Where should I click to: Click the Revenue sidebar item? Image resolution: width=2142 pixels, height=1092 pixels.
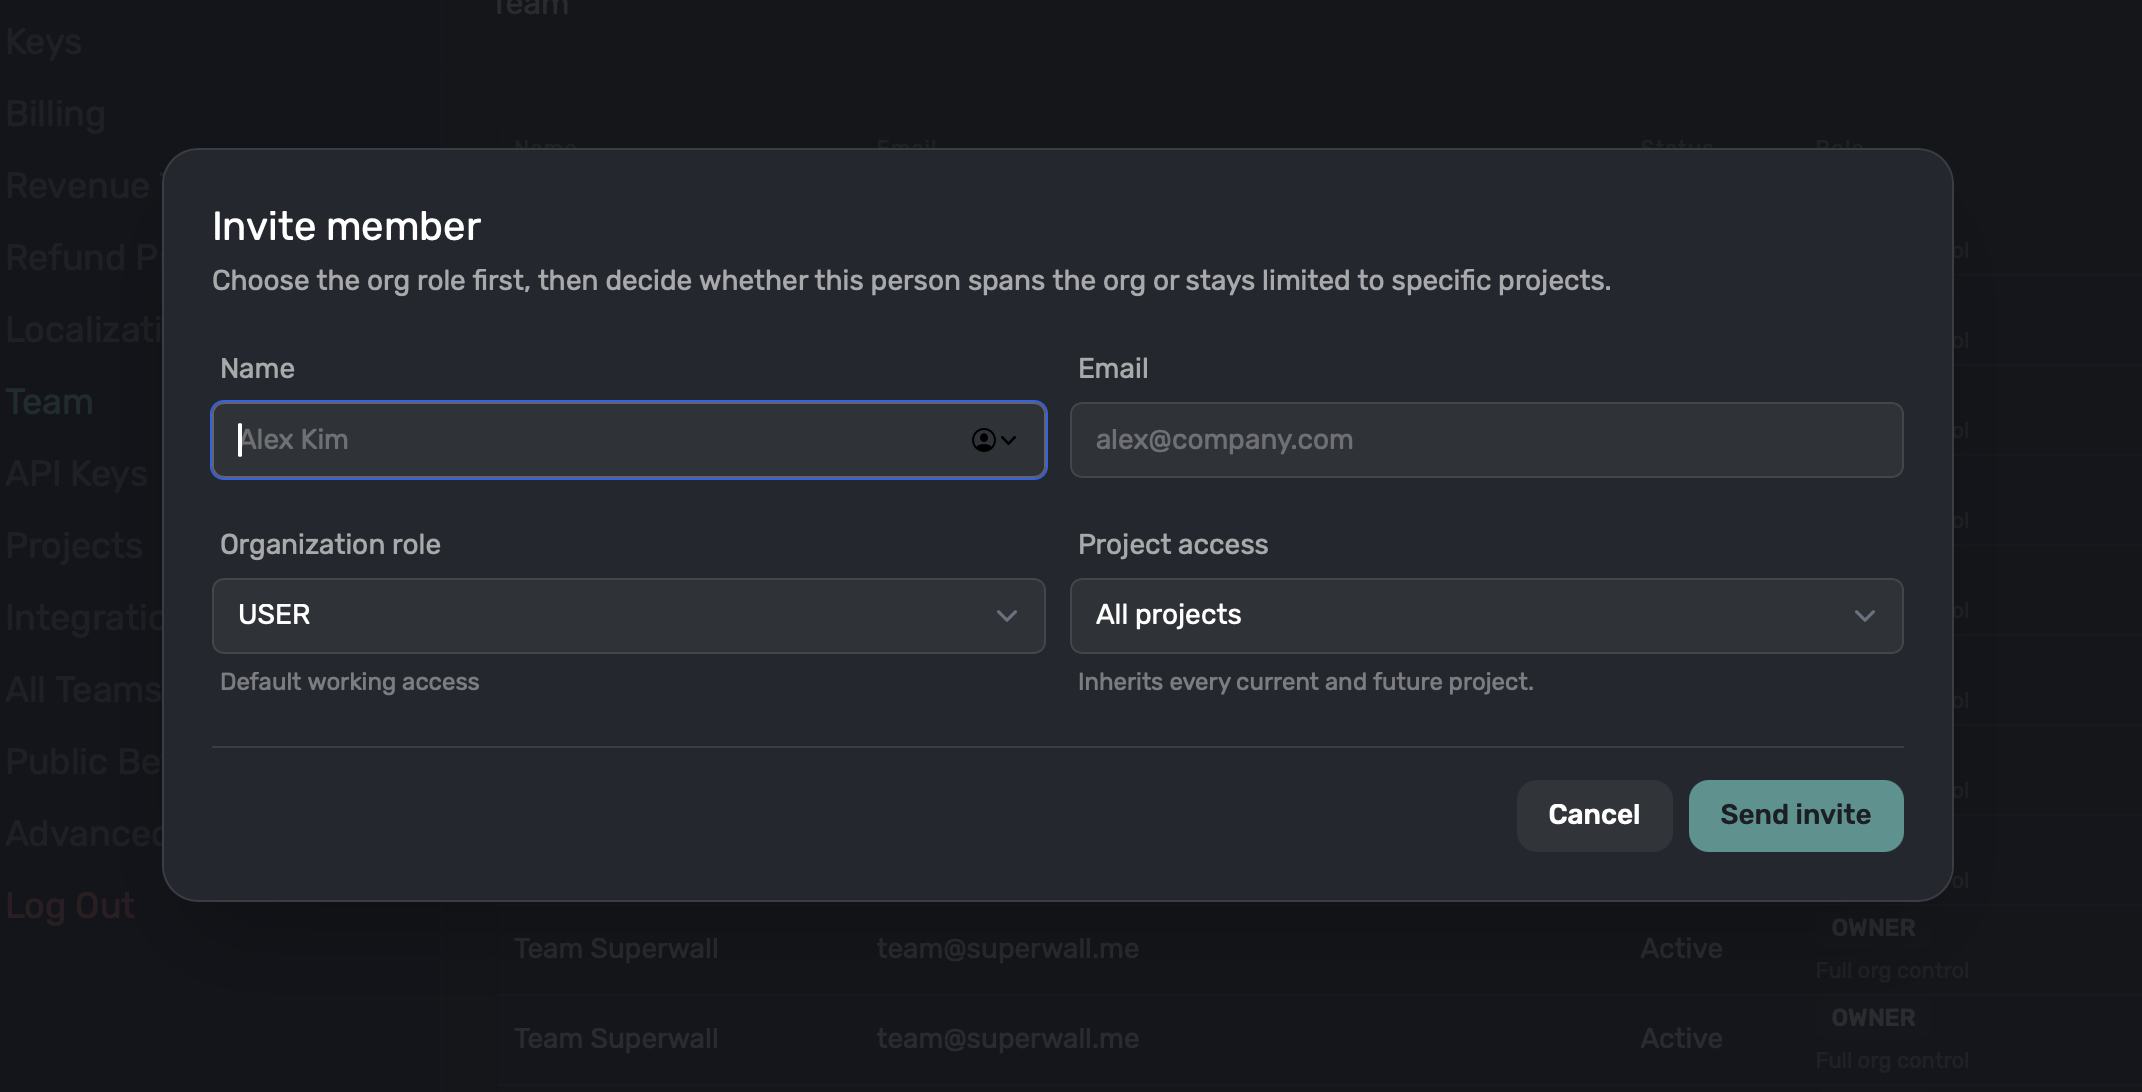78,186
